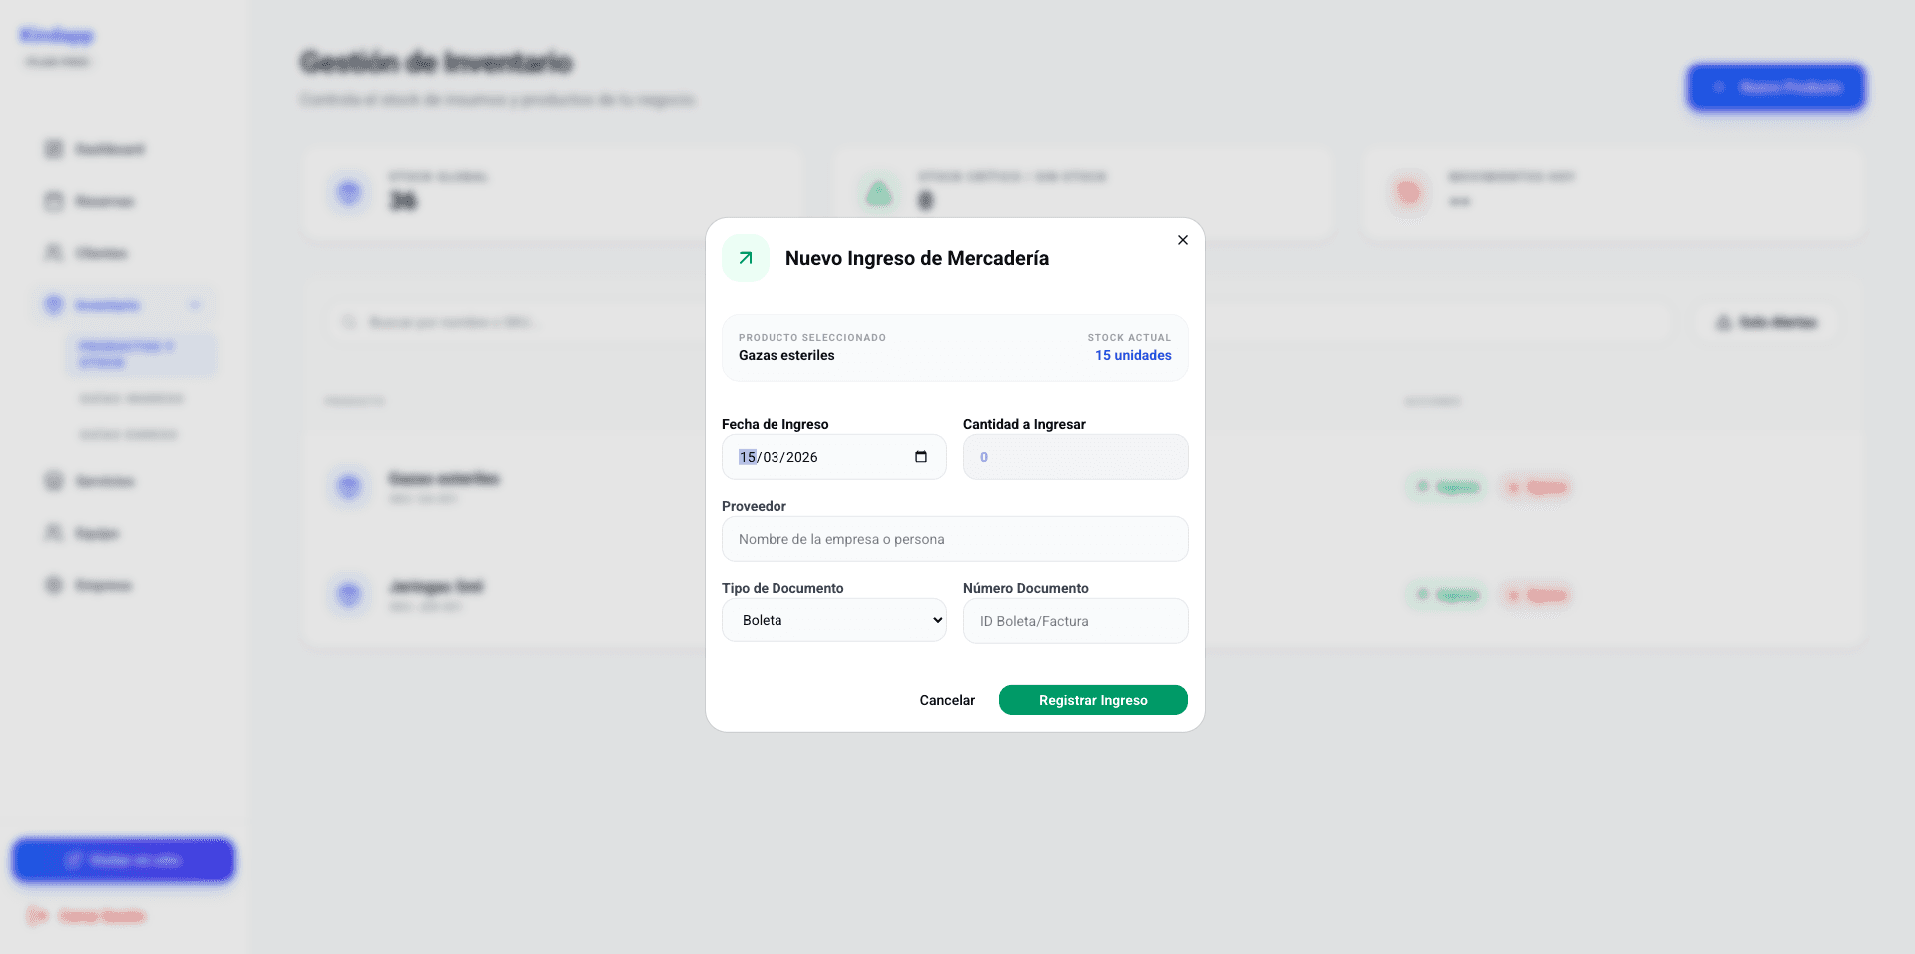
Task: Click the Dashboard icon in the sidebar
Action: (x=54, y=149)
